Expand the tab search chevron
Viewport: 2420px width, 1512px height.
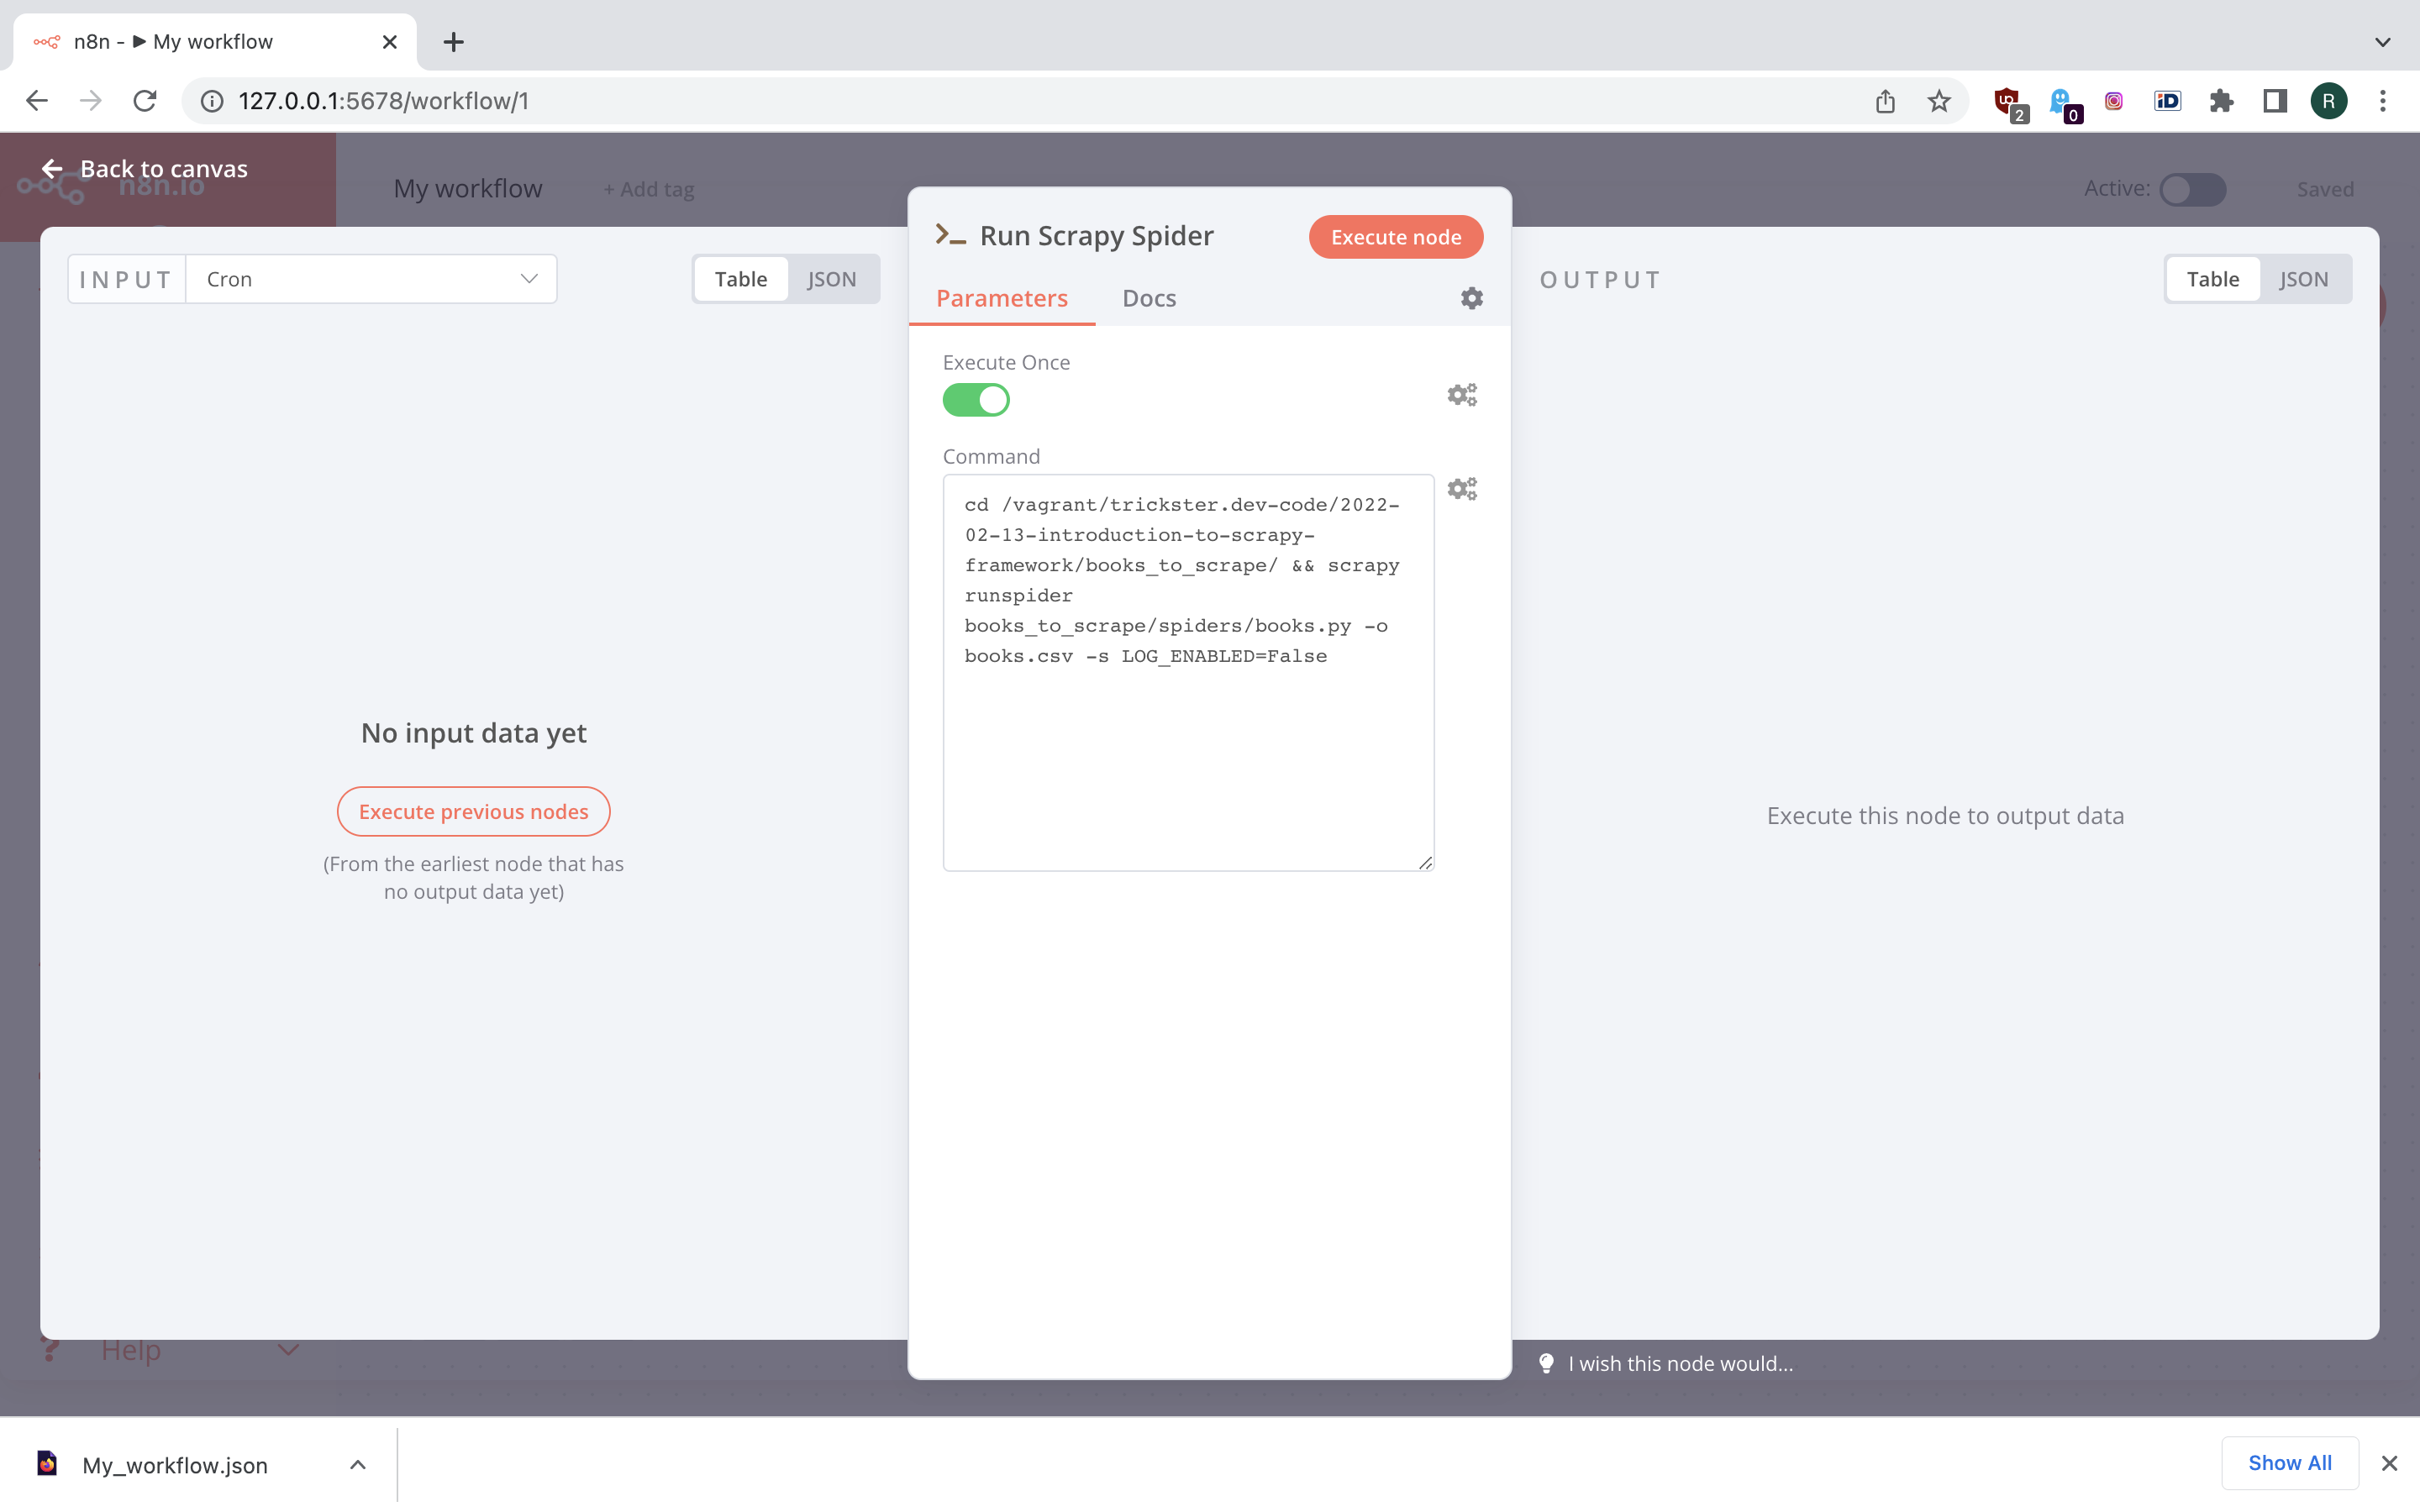click(2383, 42)
